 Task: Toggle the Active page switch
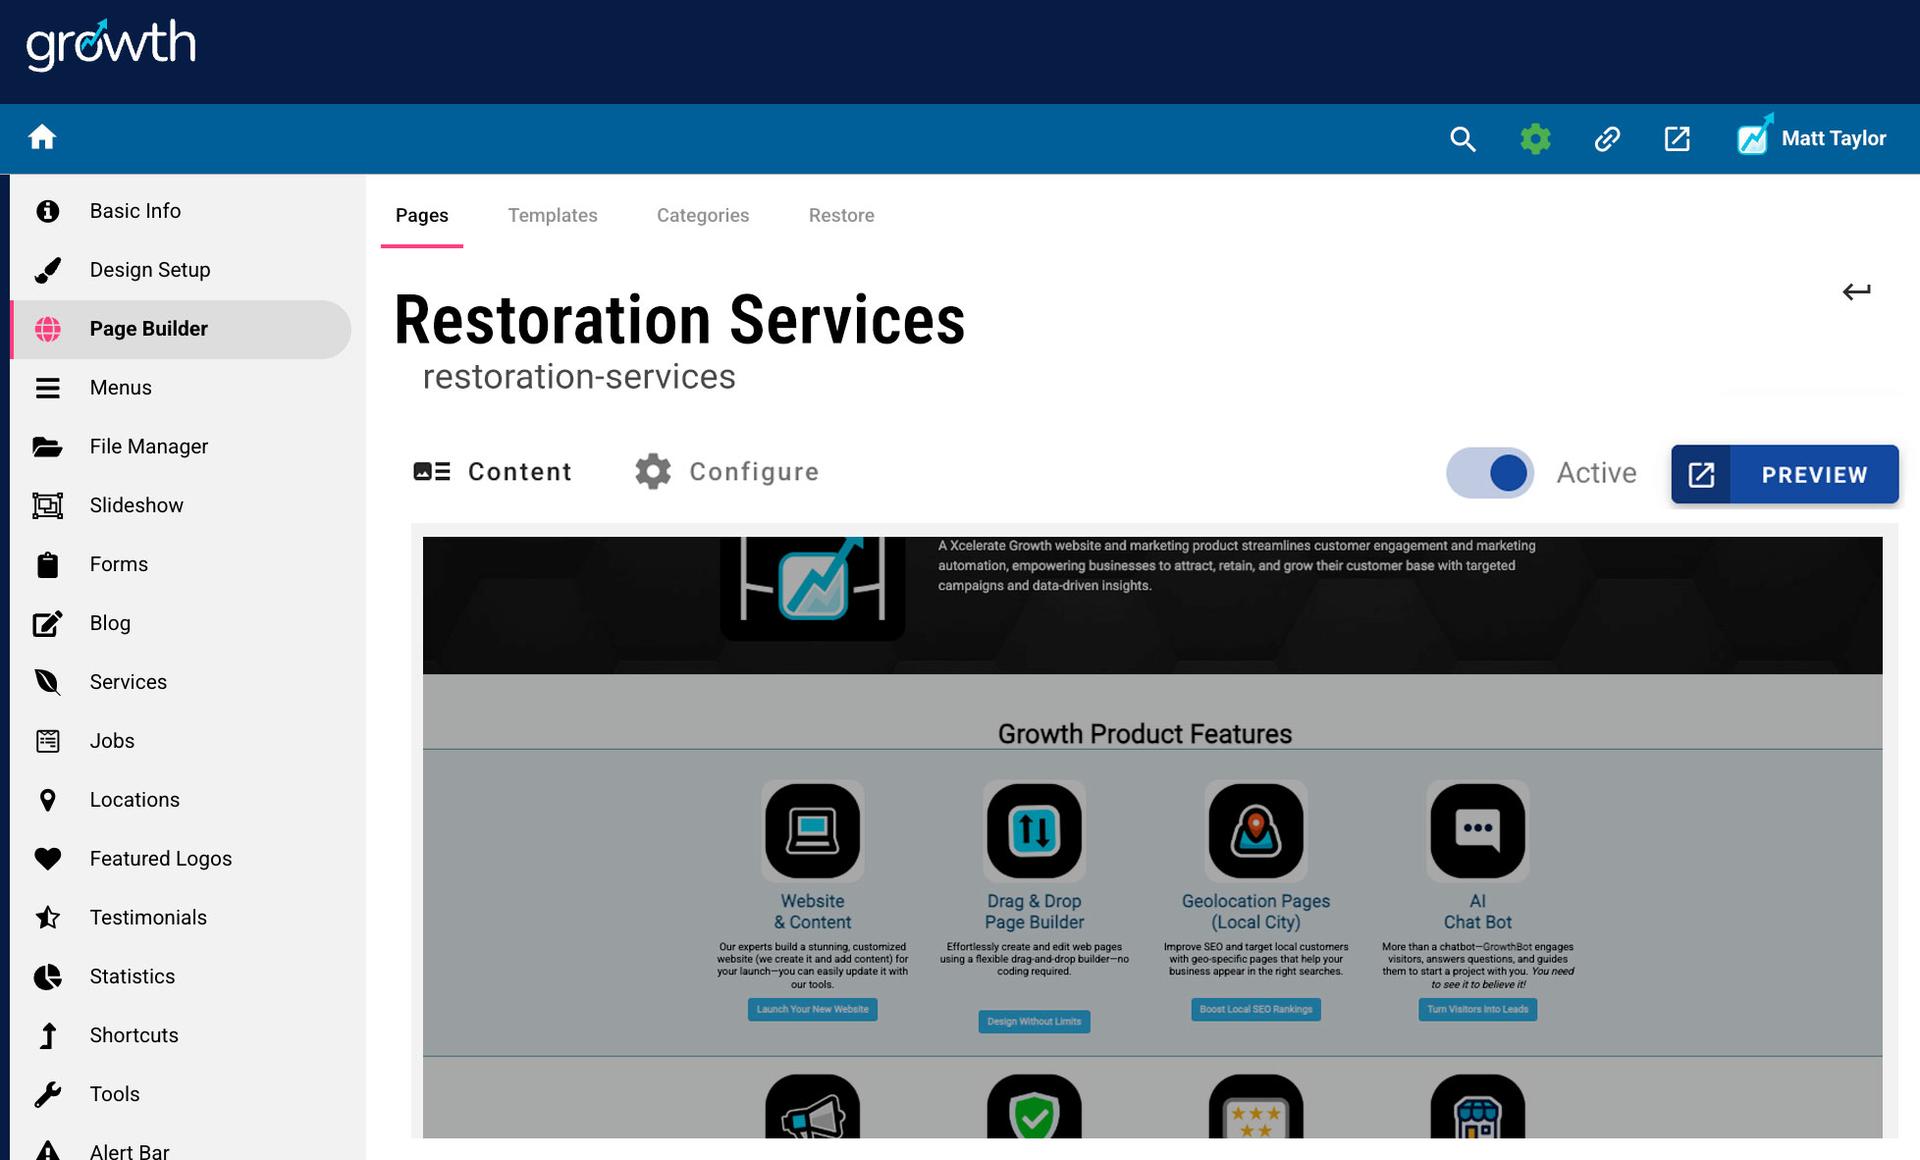(x=1489, y=473)
